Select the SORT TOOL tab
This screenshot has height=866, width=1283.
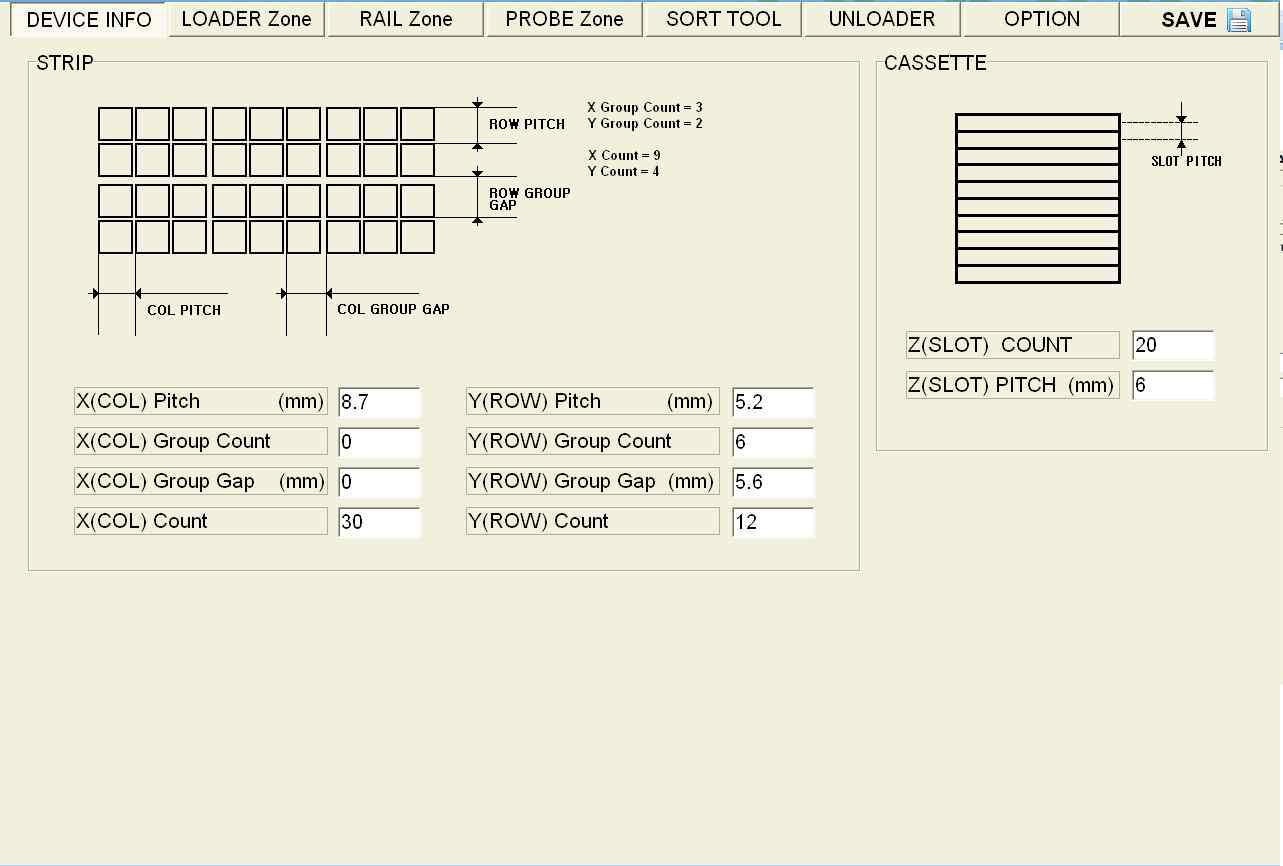(723, 19)
